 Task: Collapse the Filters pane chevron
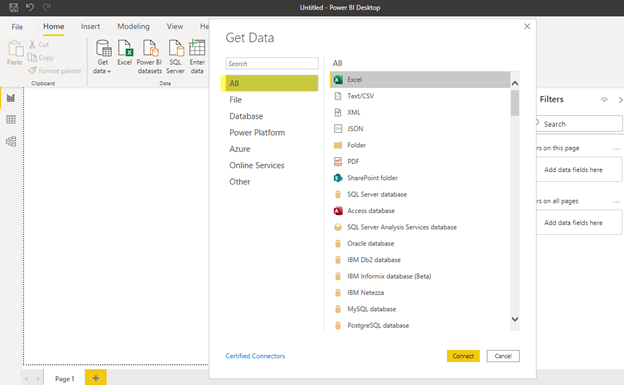620,100
